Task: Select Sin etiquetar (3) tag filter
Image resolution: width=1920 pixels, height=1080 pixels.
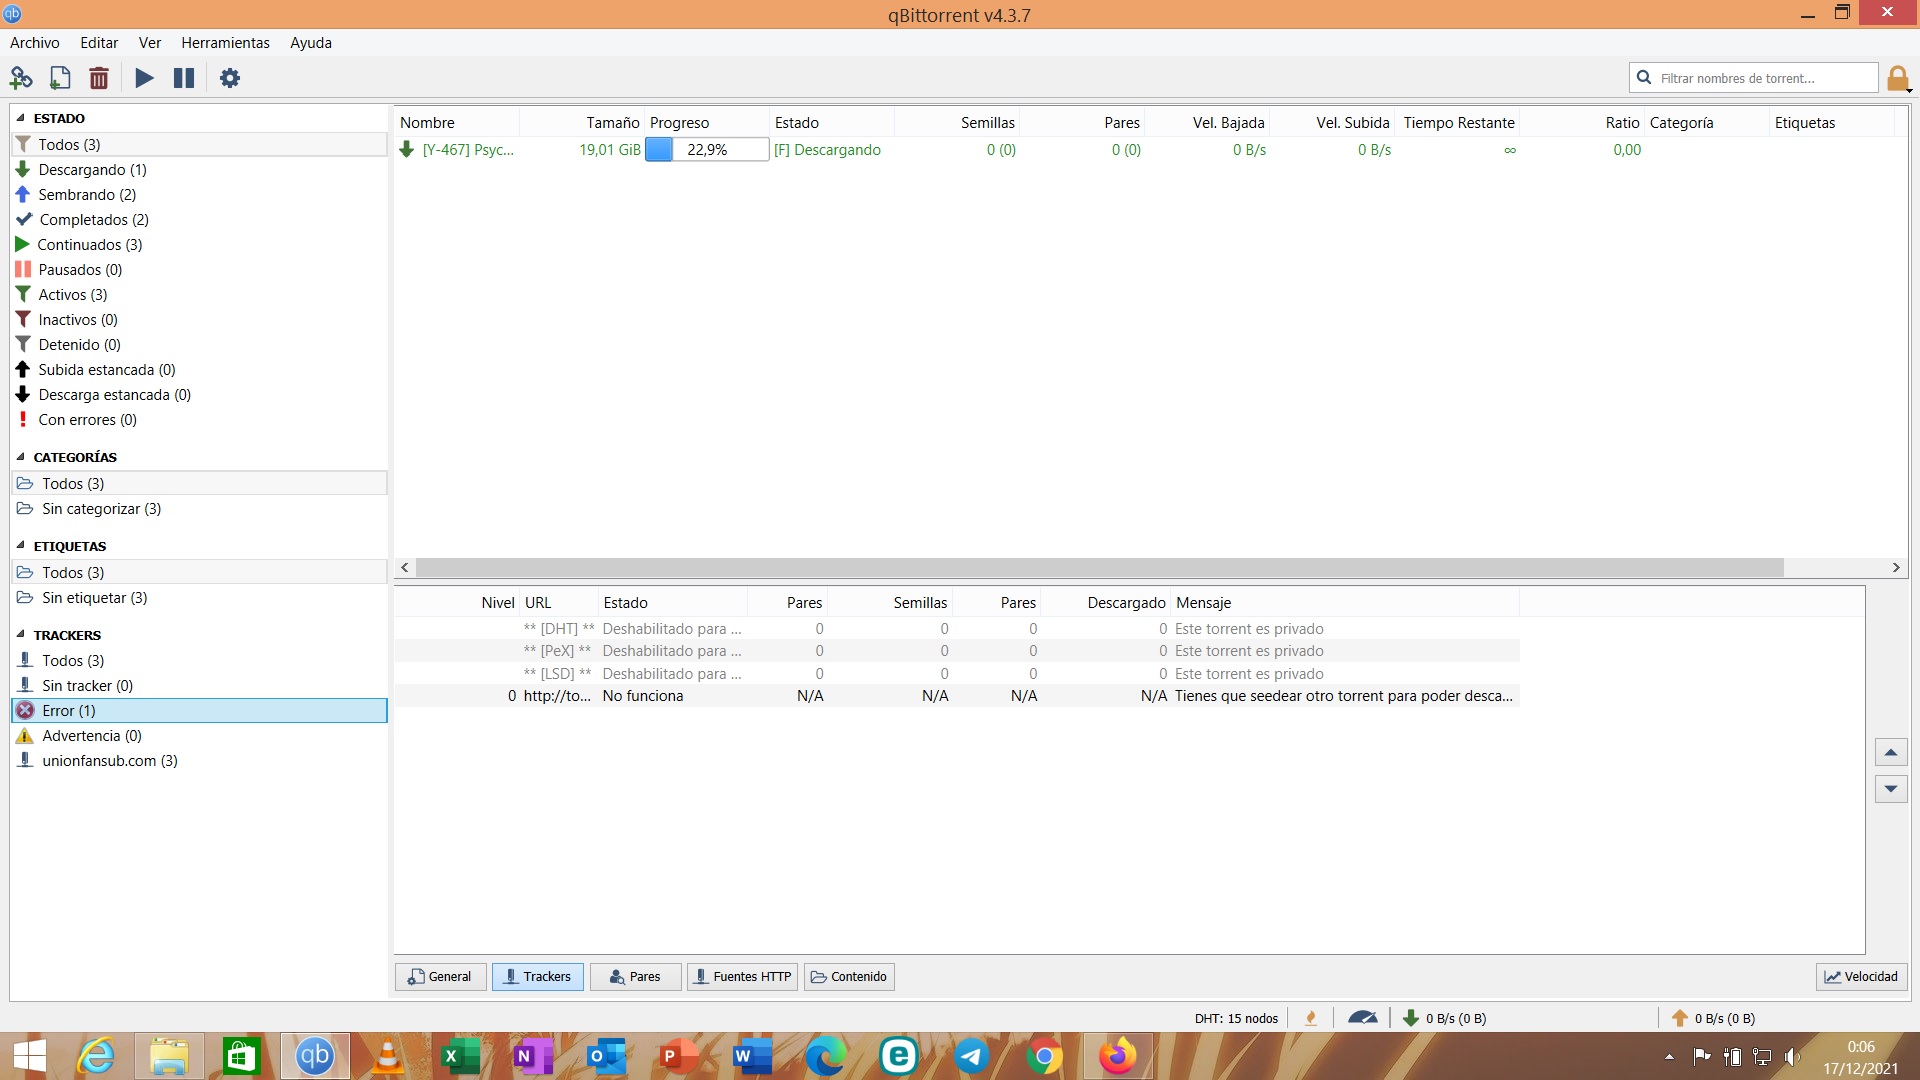Action: pos(199,598)
